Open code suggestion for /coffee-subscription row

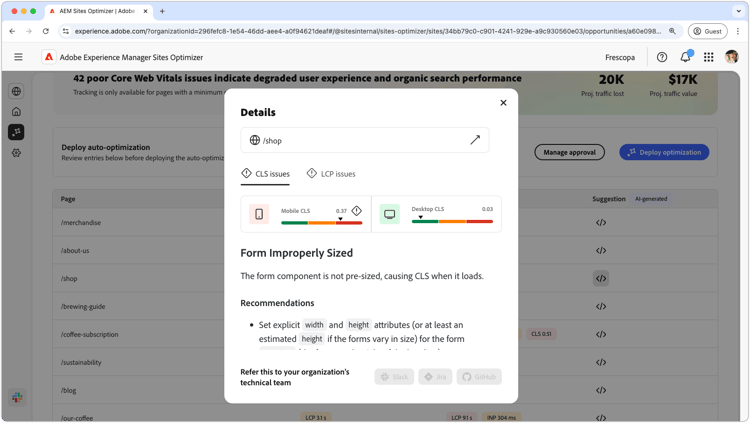click(601, 334)
